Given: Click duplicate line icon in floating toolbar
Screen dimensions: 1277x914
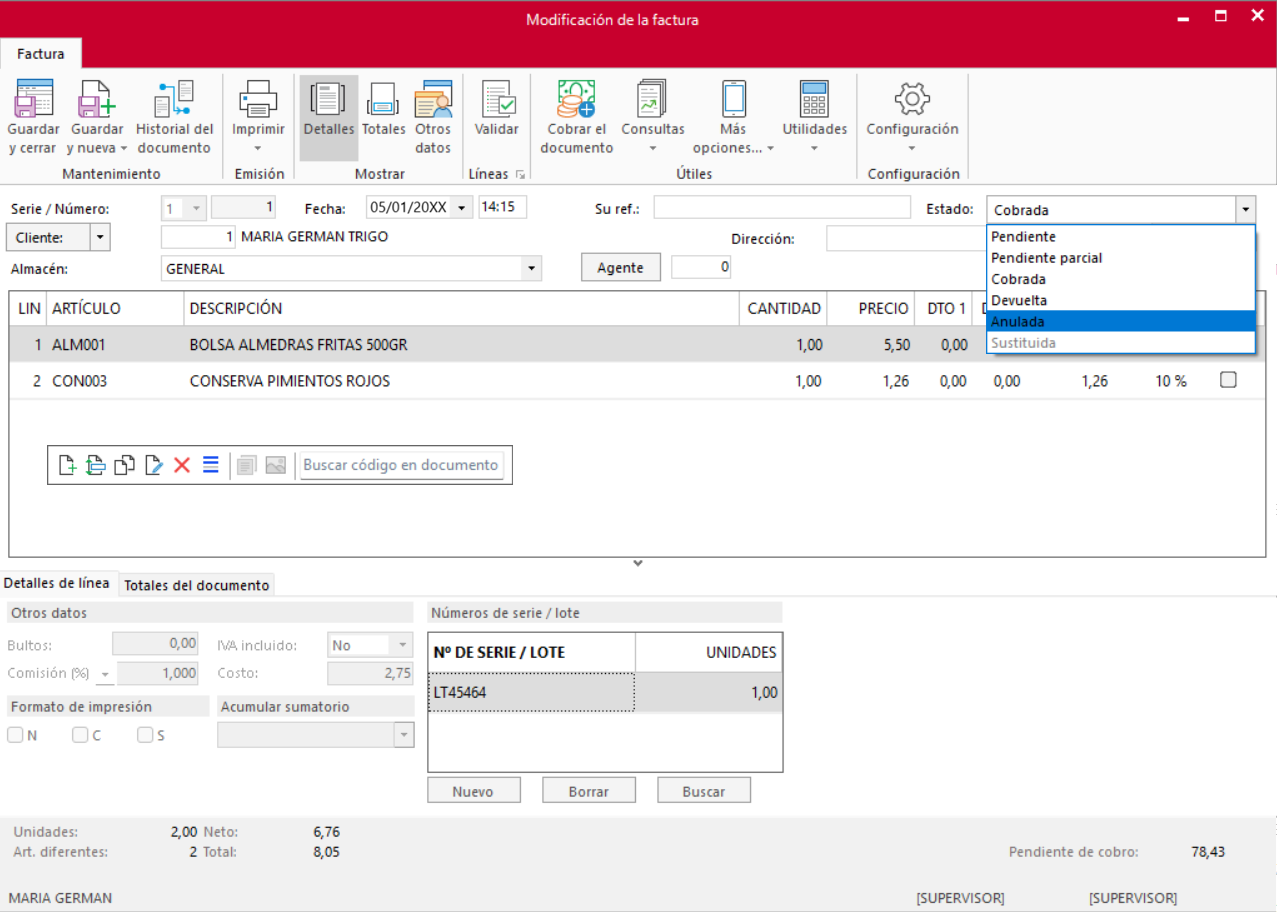Looking at the screenshot, I should tap(124, 465).
